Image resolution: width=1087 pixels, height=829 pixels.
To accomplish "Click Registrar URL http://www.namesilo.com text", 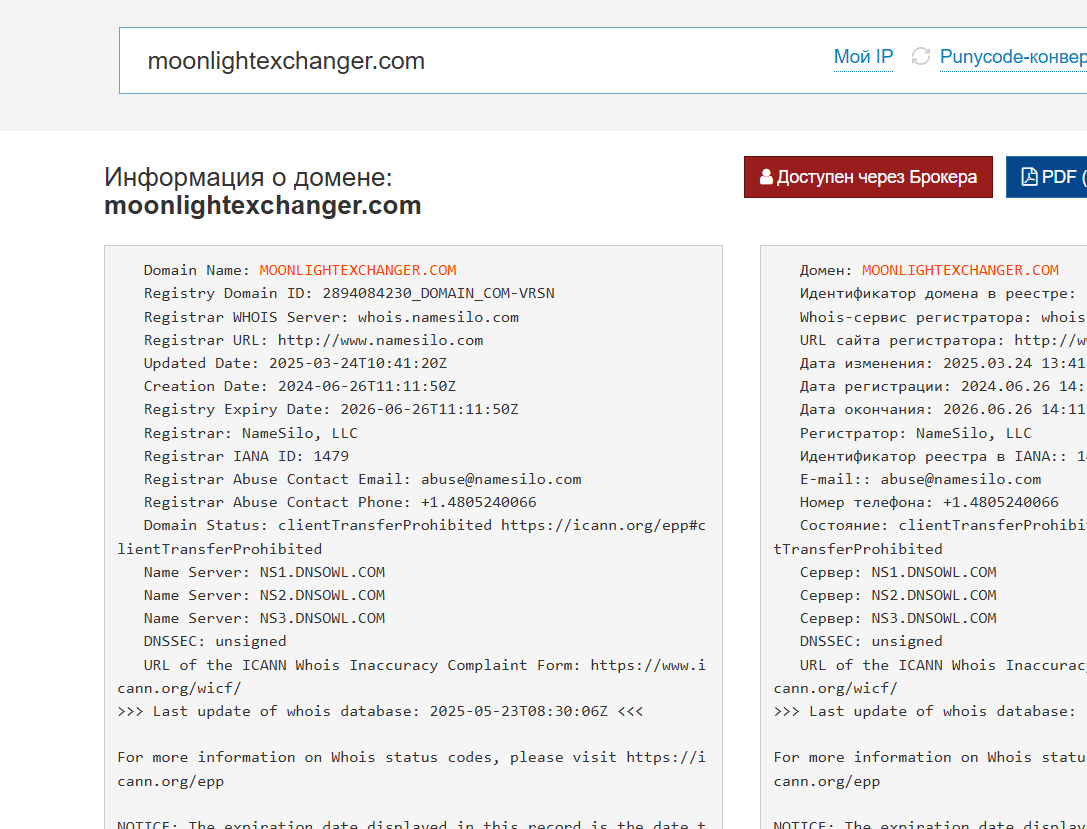I will pos(313,340).
